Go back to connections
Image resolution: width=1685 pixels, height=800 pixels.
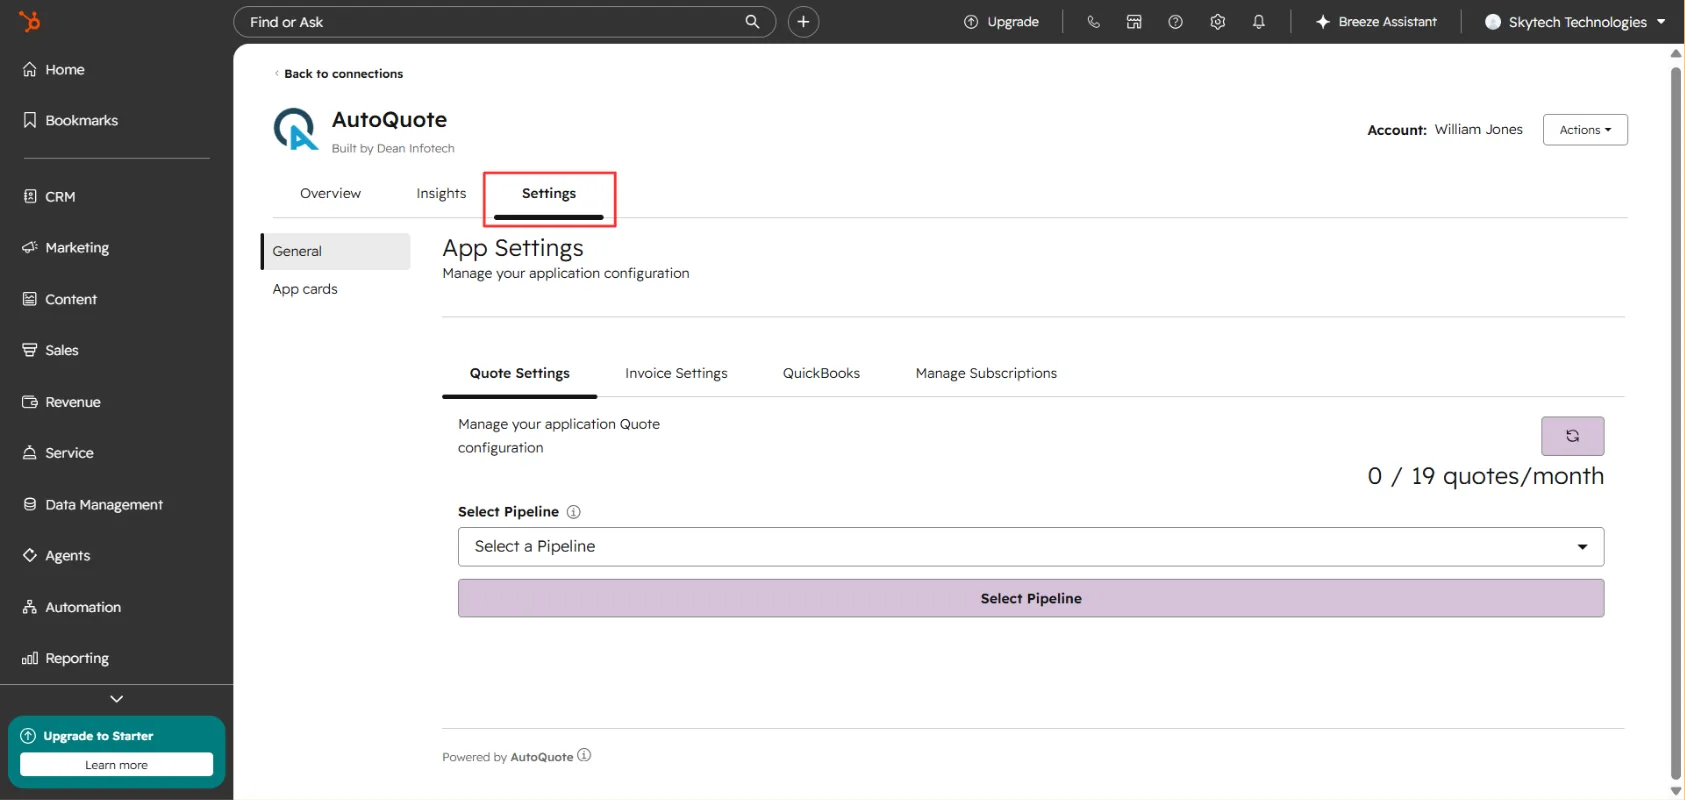[338, 74]
